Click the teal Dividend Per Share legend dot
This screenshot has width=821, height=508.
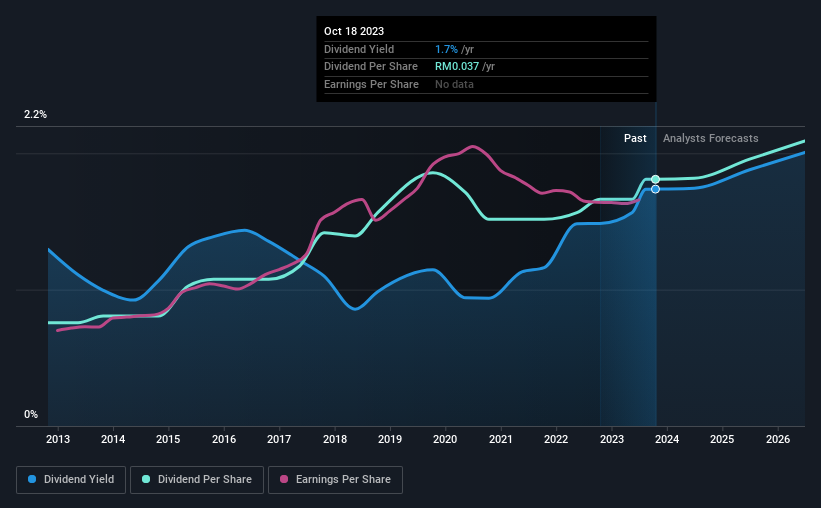tap(146, 479)
